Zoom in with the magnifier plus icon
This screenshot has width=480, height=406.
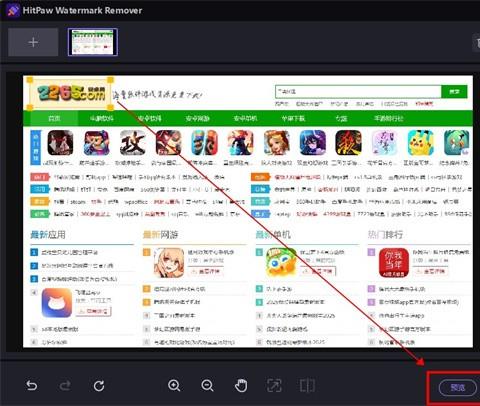click(x=174, y=385)
